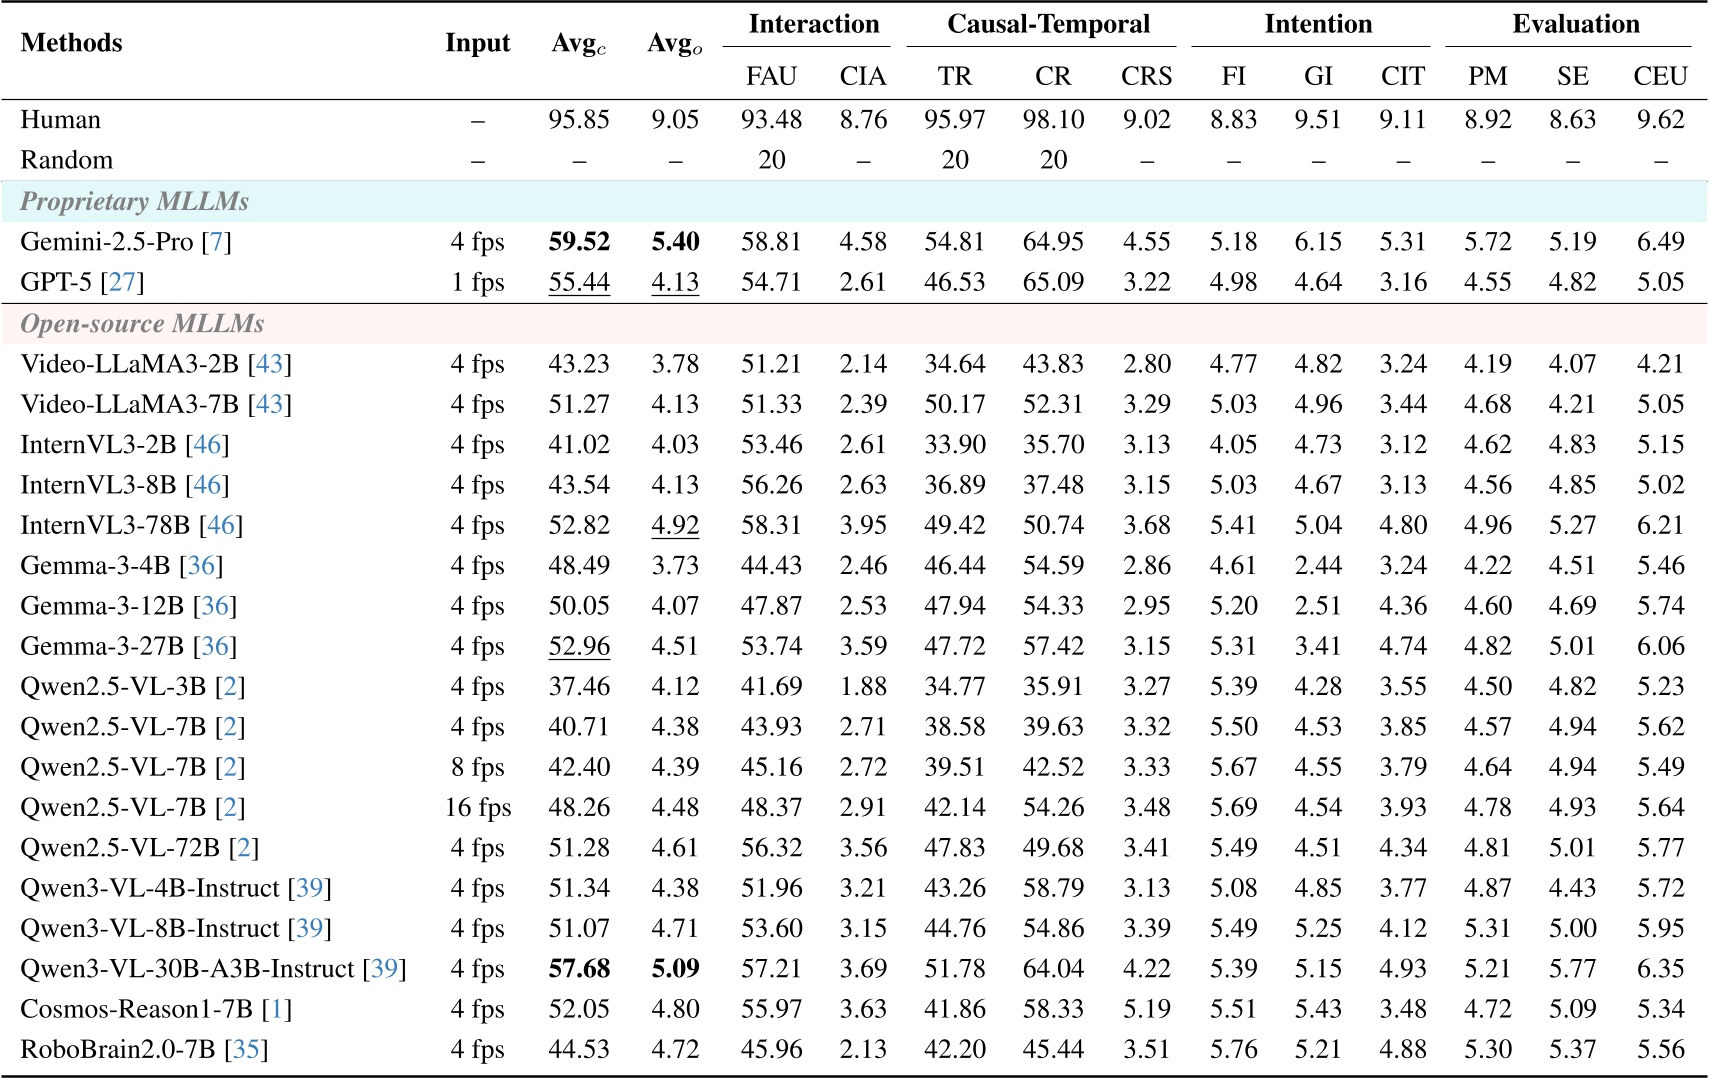Click the citation for Qwen2.5-VL-72B
1710x1081 pixels.
tap(243, 848)
